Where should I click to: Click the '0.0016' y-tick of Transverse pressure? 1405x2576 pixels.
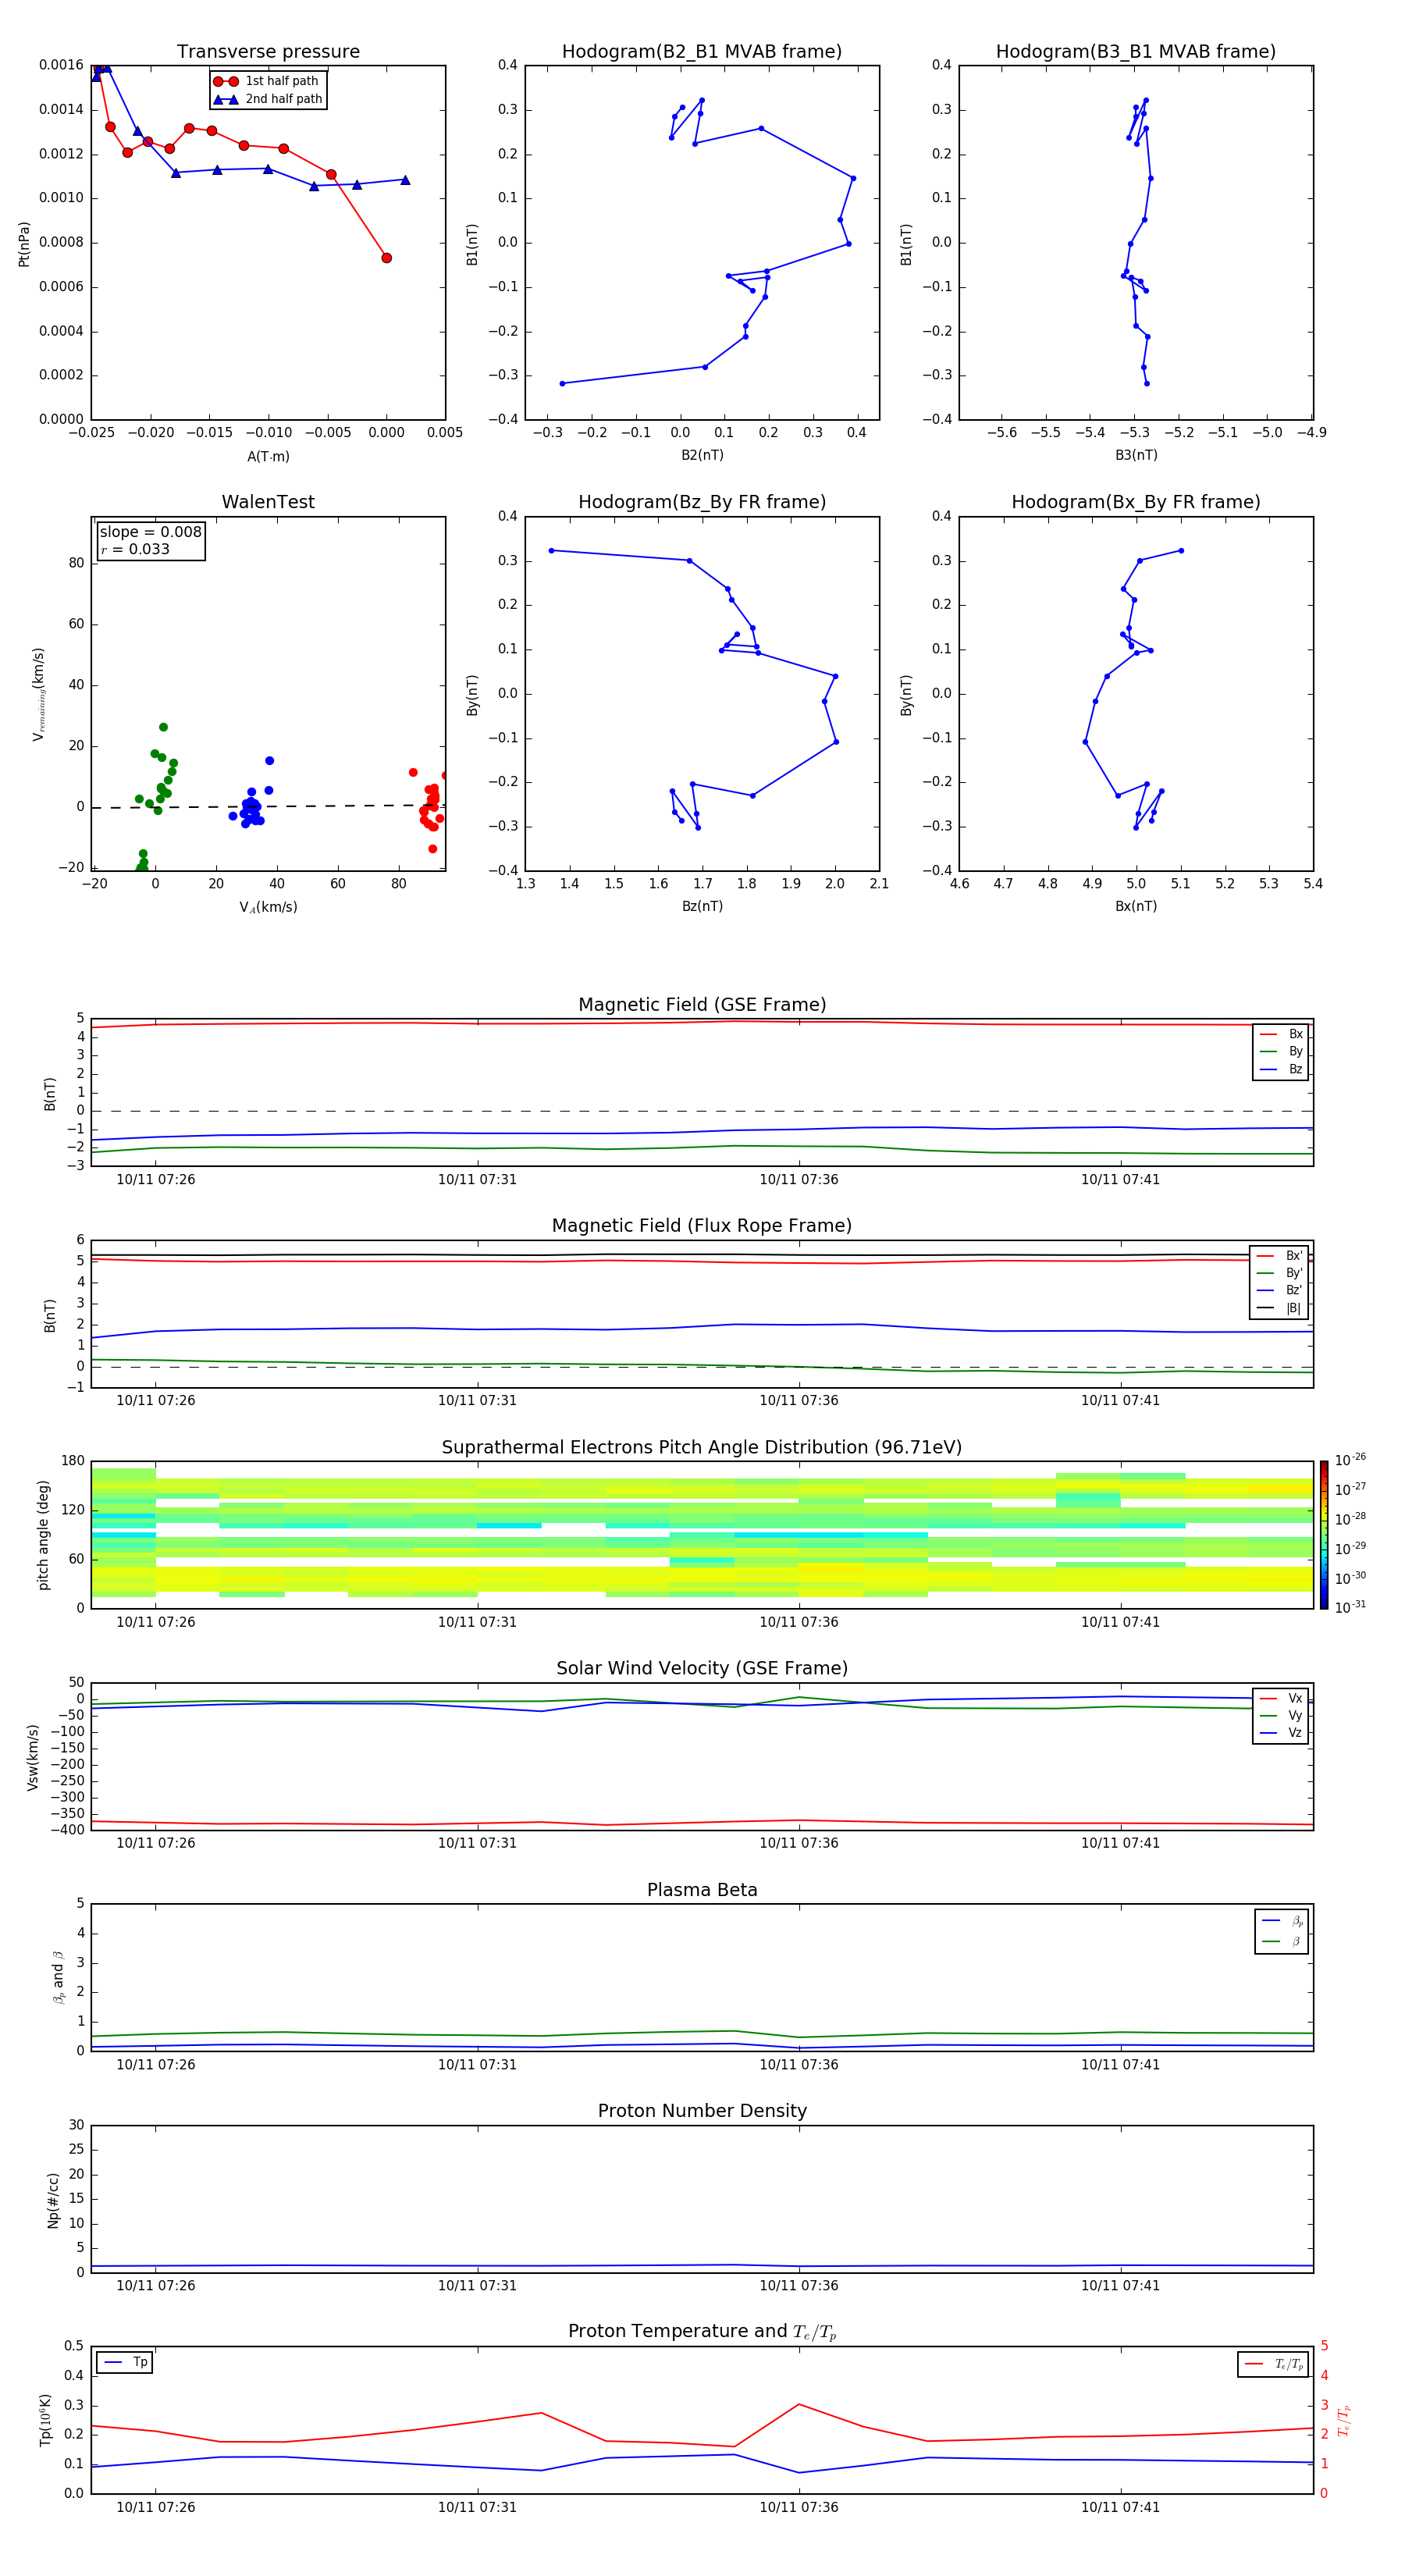point(61,65)
